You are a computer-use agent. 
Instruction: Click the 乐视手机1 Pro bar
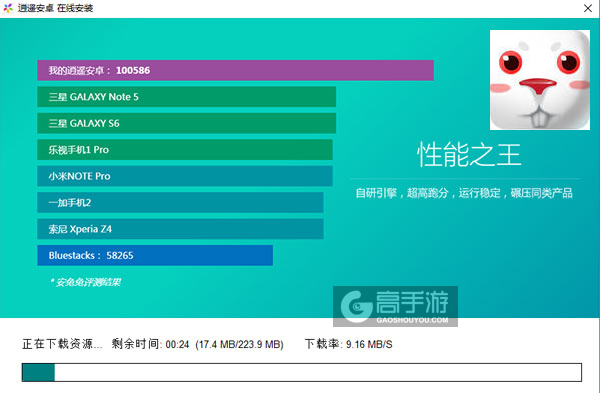coord(185,150)
